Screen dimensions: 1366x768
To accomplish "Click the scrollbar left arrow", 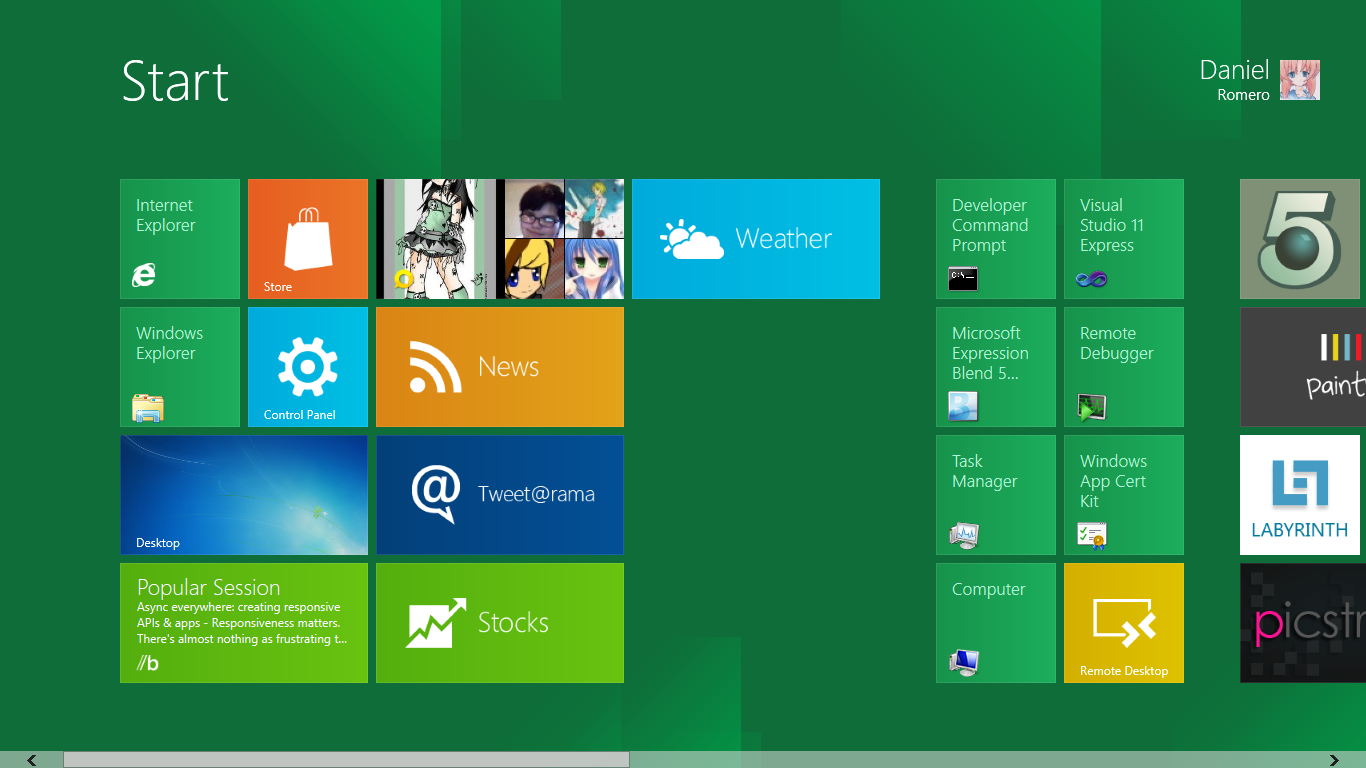I will click(x=32, y=760).
